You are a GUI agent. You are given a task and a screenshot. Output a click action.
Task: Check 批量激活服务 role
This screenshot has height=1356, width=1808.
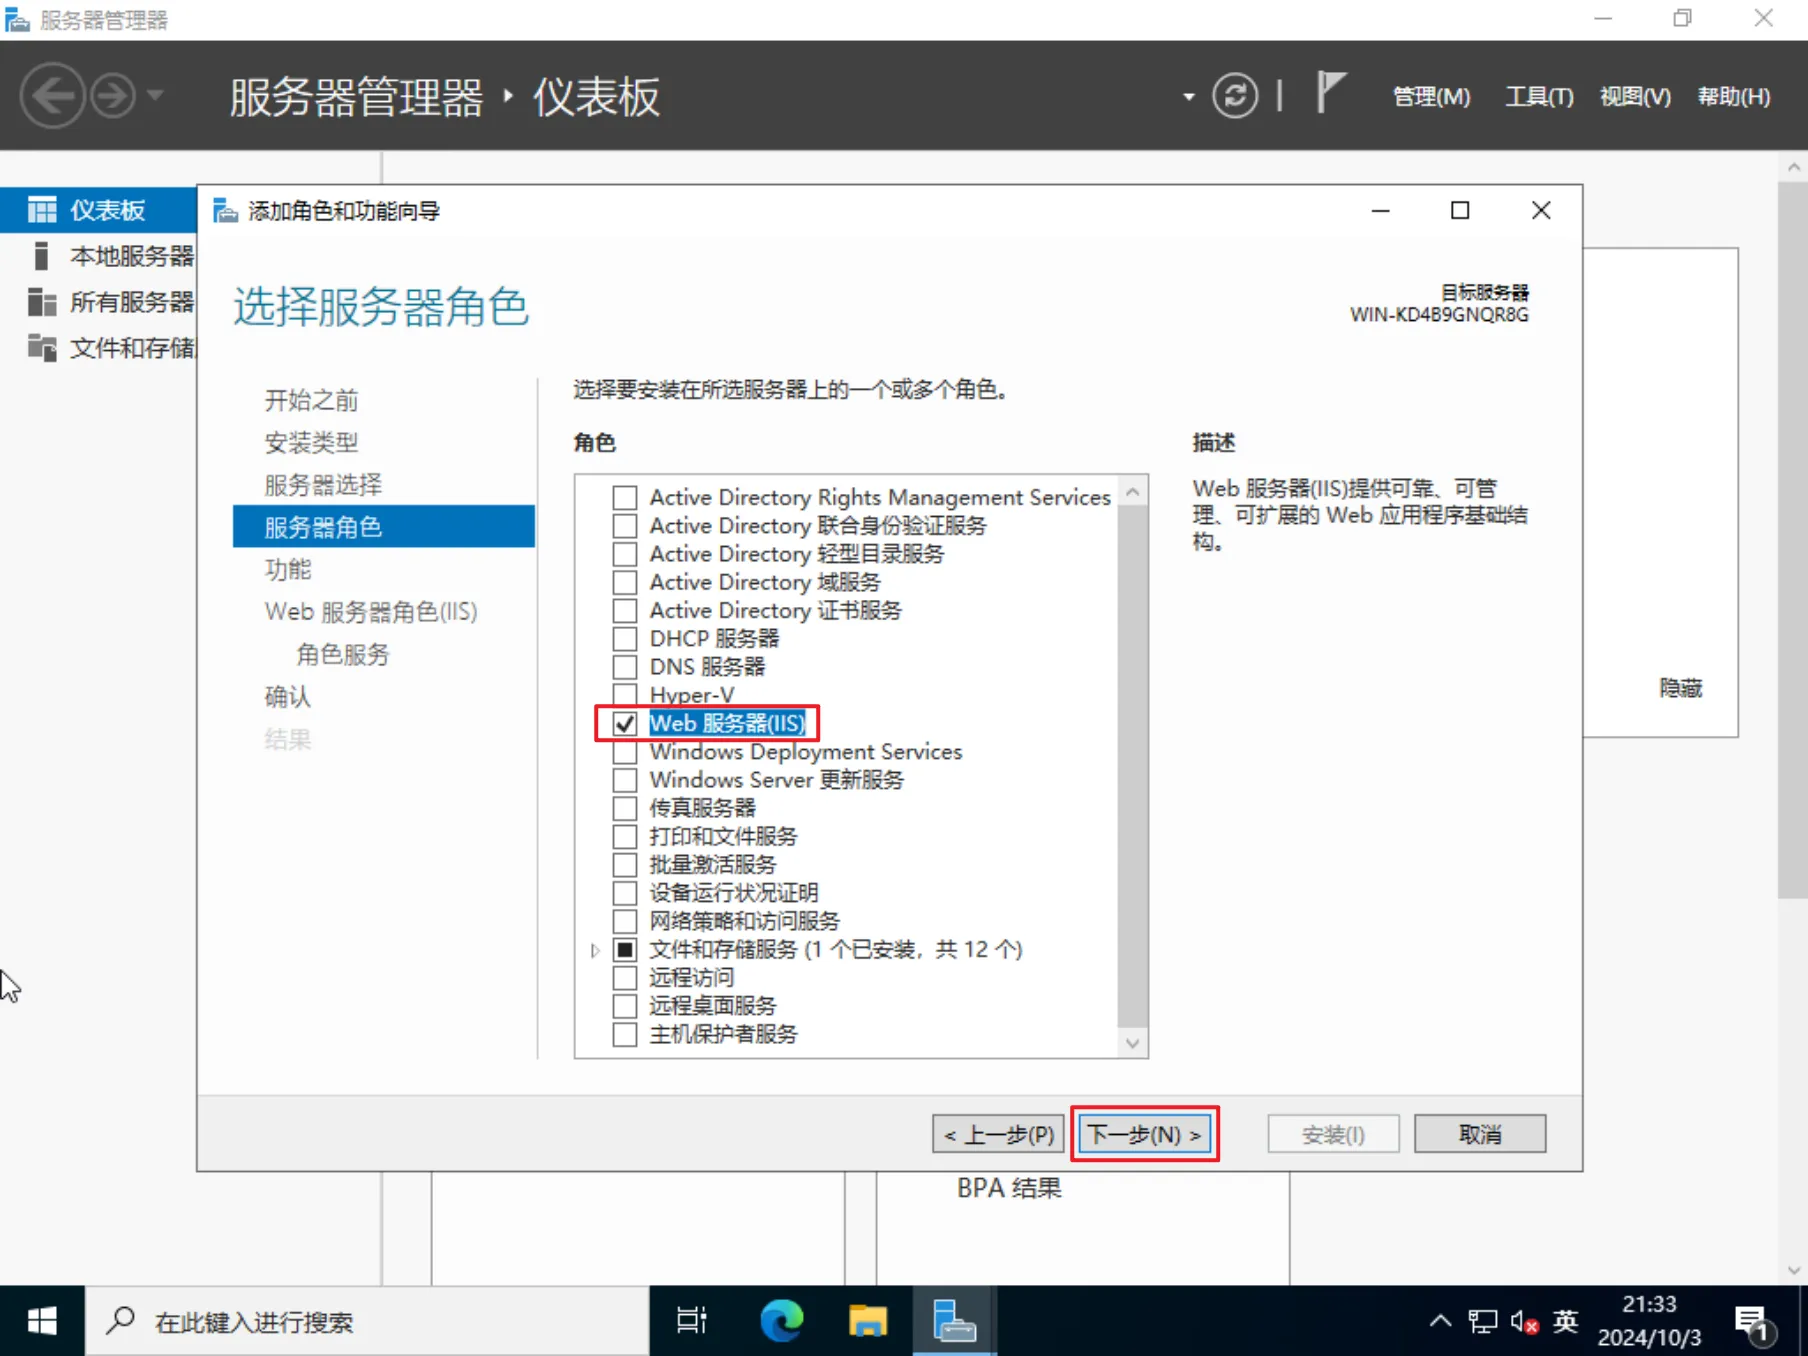click(625, 864)
